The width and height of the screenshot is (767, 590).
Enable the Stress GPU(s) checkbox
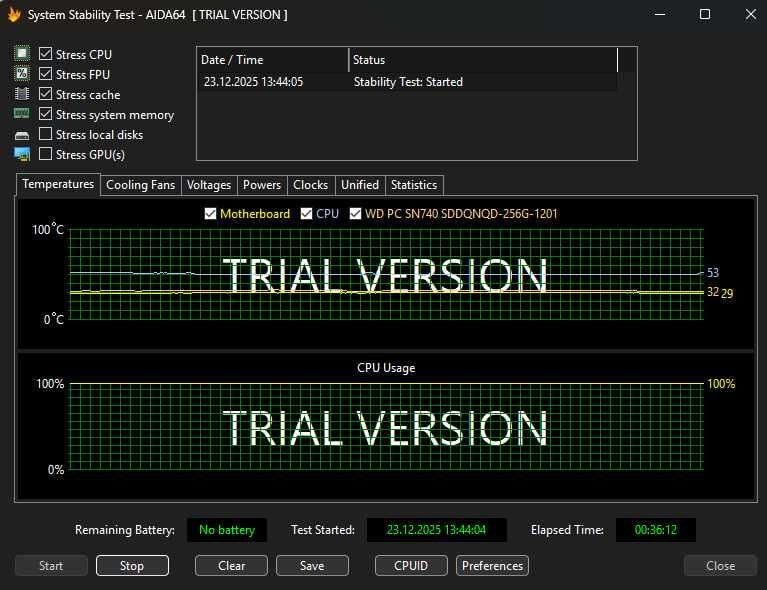pyautogui.click(x=45, y=154)
